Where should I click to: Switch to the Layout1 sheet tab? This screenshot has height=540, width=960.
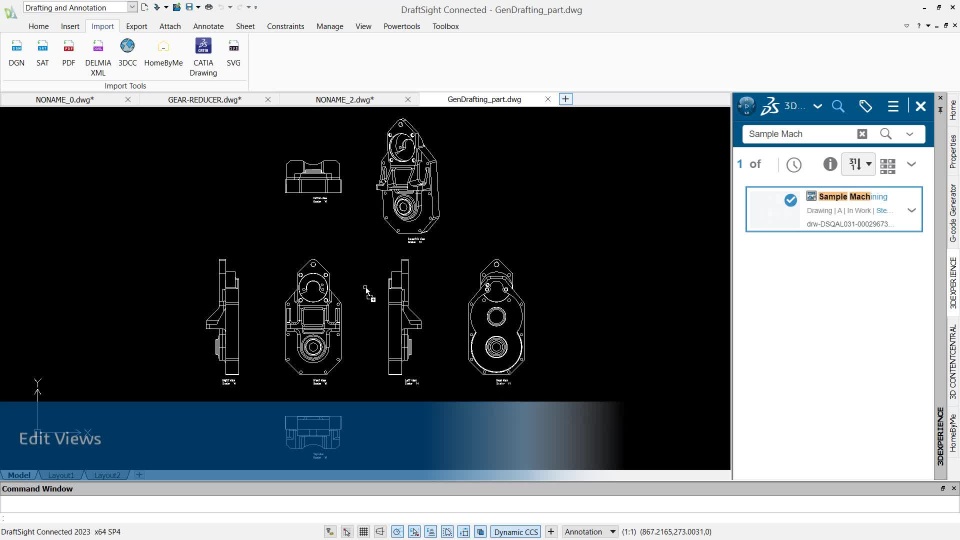tap(61, 475)
